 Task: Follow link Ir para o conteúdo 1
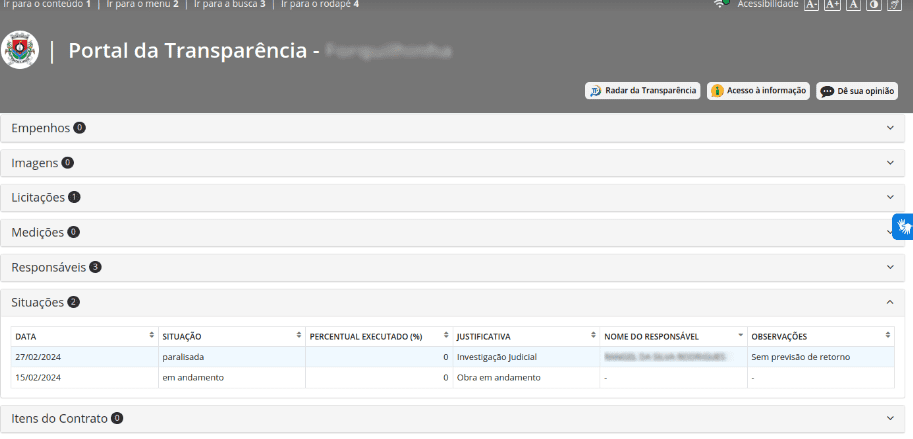[x=47, y=4]
